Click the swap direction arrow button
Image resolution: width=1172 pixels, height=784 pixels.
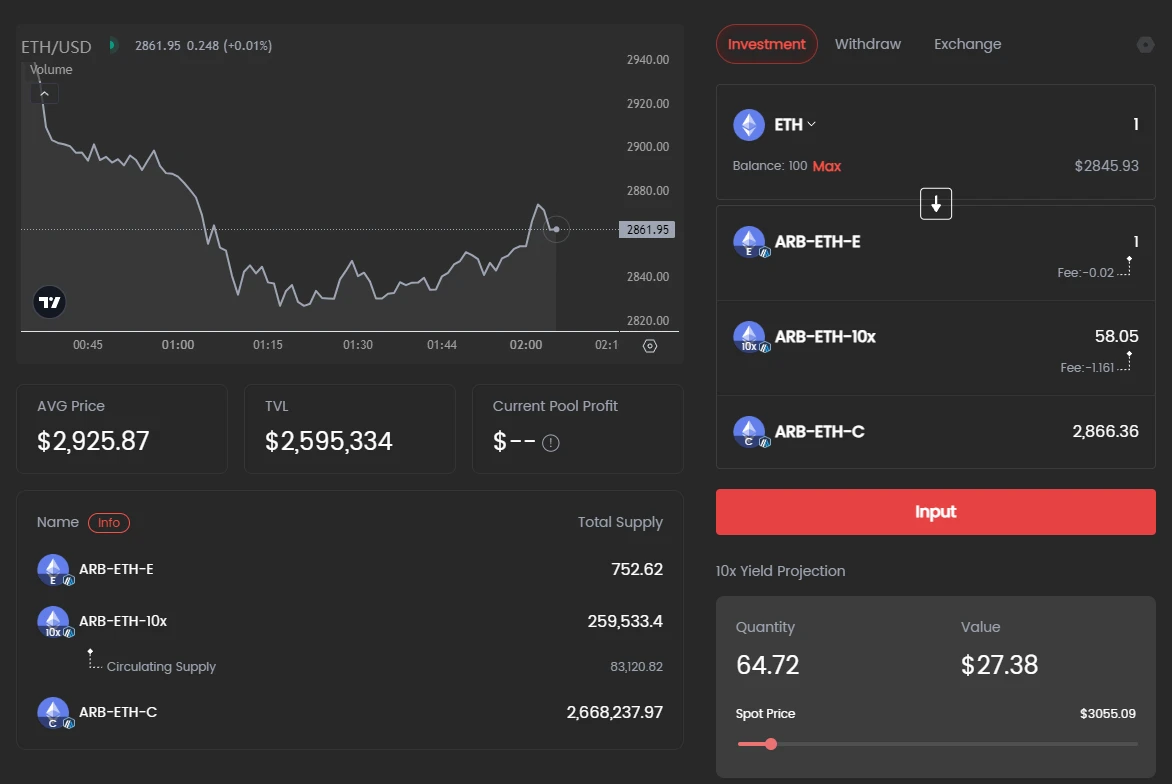click(936, 204)
